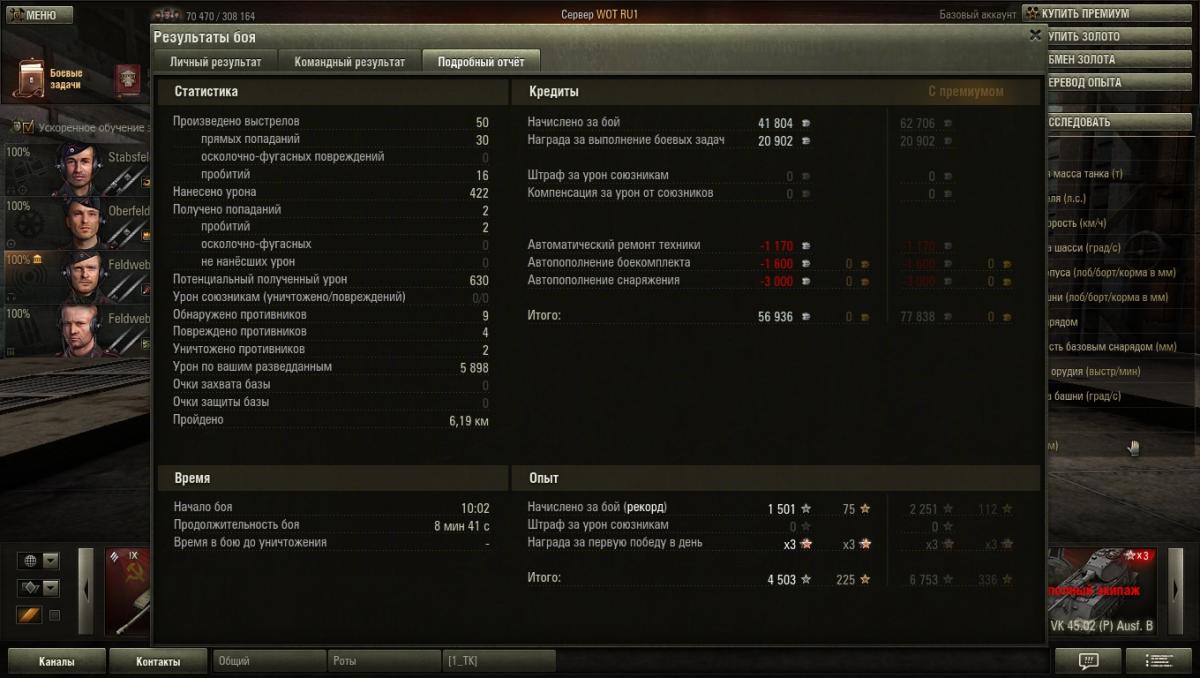The image size is (1200, 678).
Task: Click the КУПИТЬ ПРЕМИУМ button
Action: coord(1107,14)
